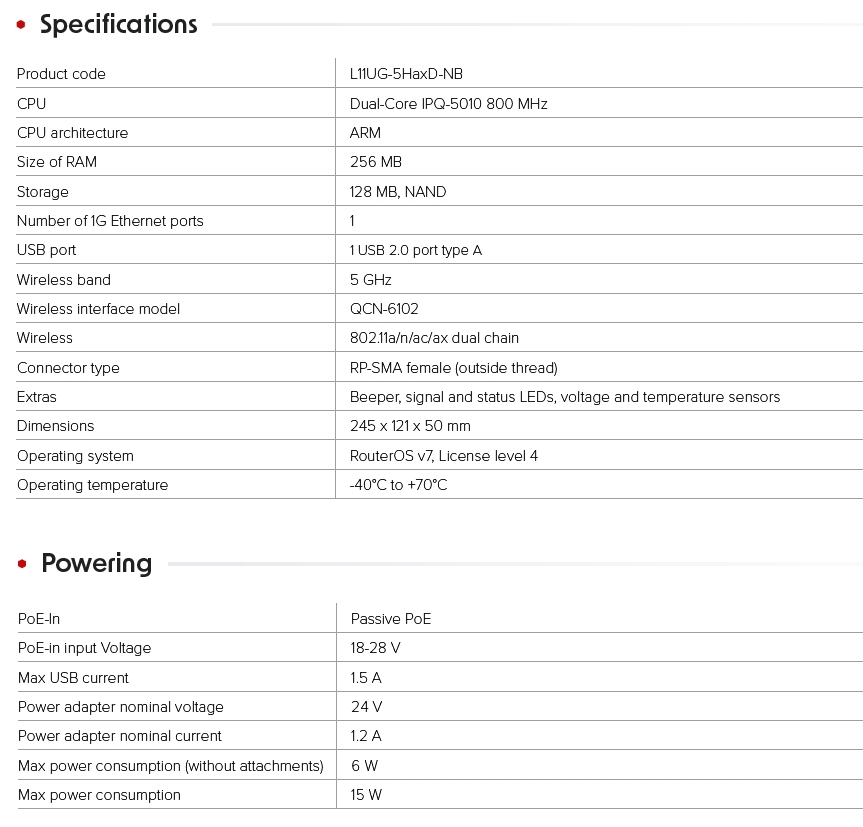The image size is (863, 827).
Task: Click the red hexagon beside Specifications
Action: point(21,25)
